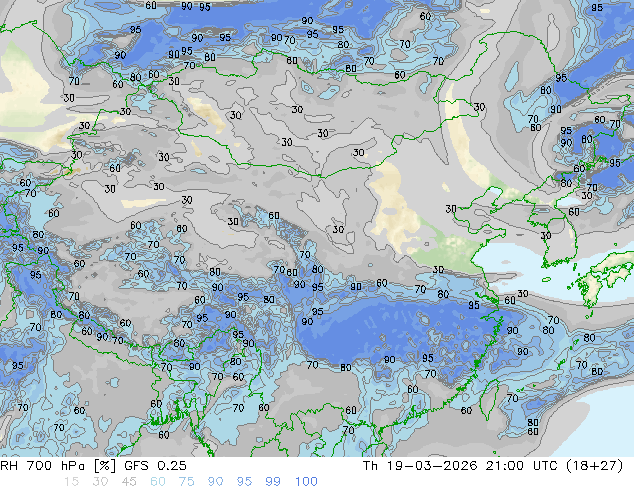
Task: Click the "(18+27)" forecast run text
Action: pyautogui.click(x=596, y=466)
